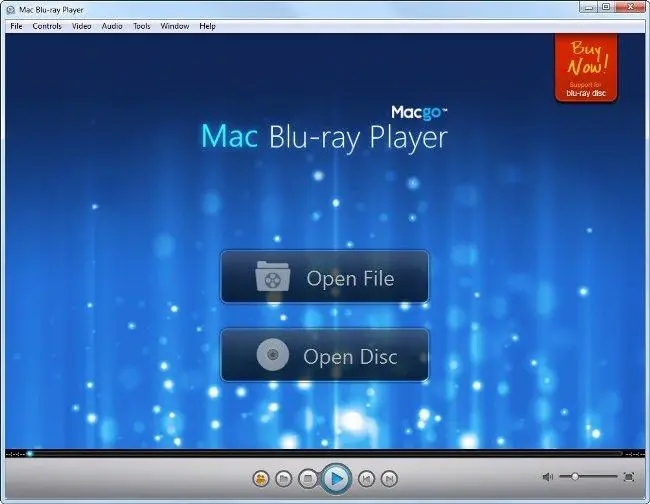Click the Macgo logo
This screenshot has width=650, height=504.
[419, 112]
